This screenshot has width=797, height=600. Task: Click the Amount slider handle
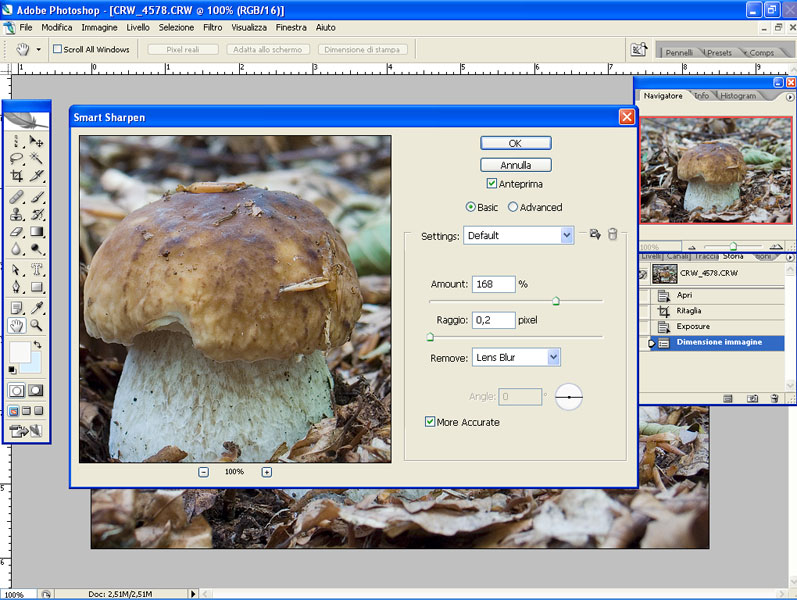pyautogui.click(x=556, y=301)
